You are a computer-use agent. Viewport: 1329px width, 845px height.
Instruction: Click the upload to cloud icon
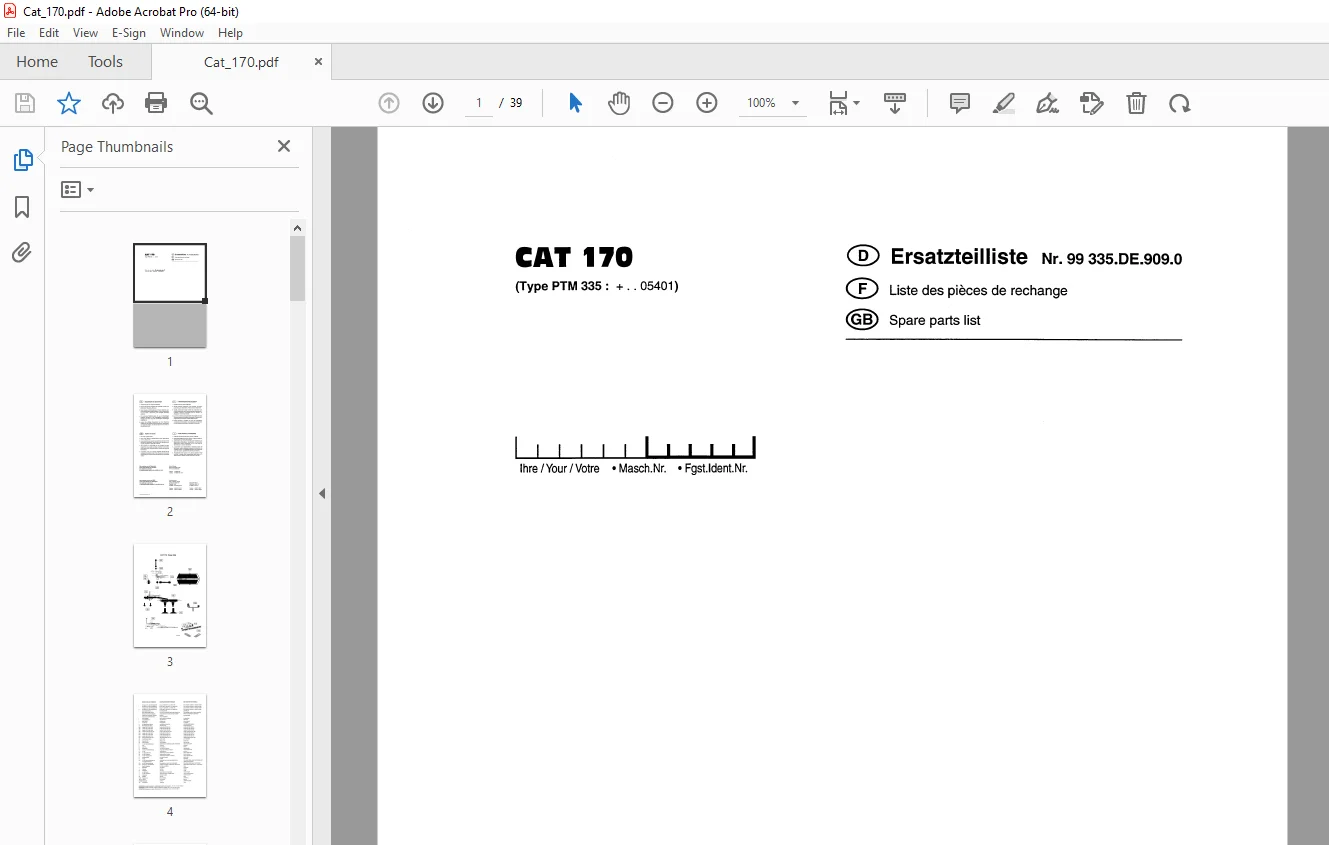pos(113,103)
